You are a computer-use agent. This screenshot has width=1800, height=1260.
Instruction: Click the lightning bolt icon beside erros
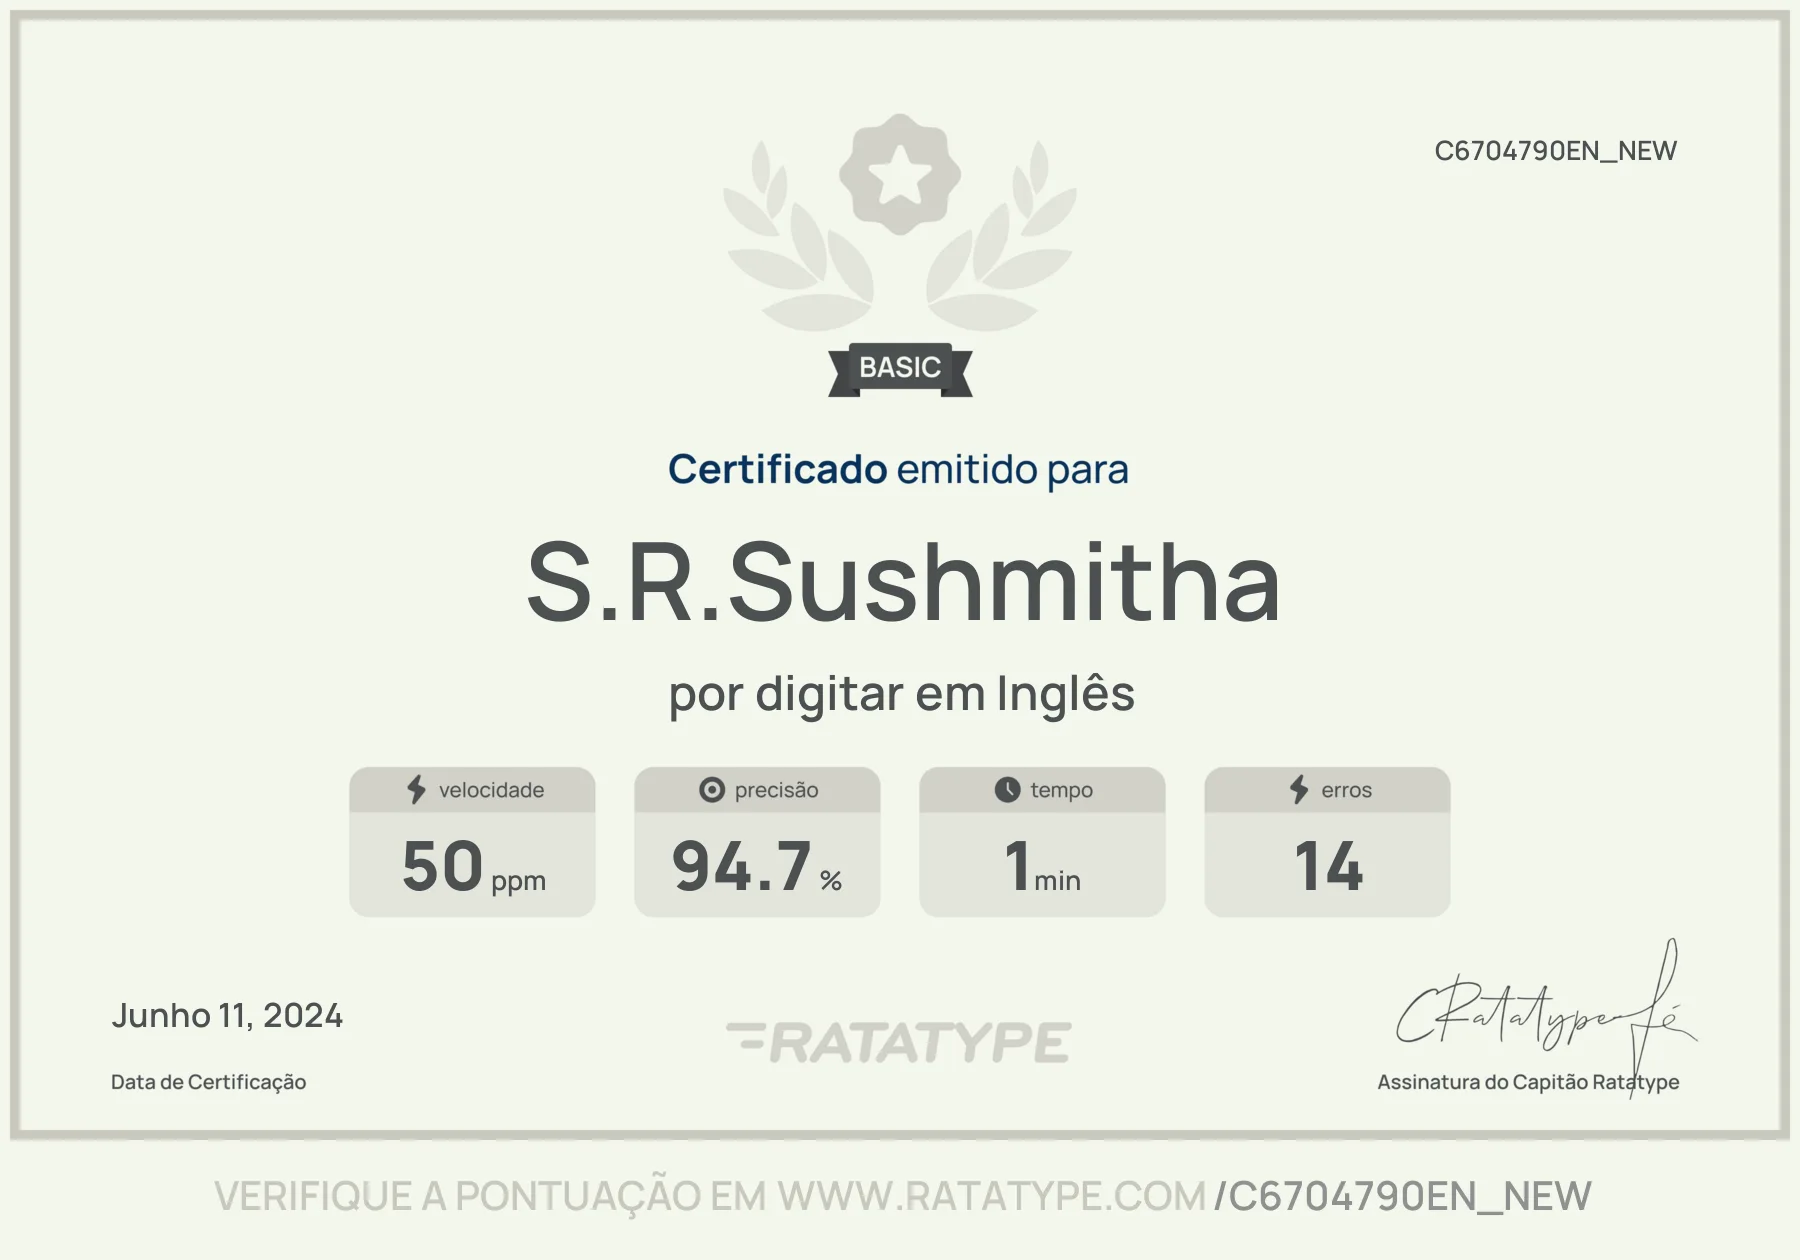point(1298,790)
